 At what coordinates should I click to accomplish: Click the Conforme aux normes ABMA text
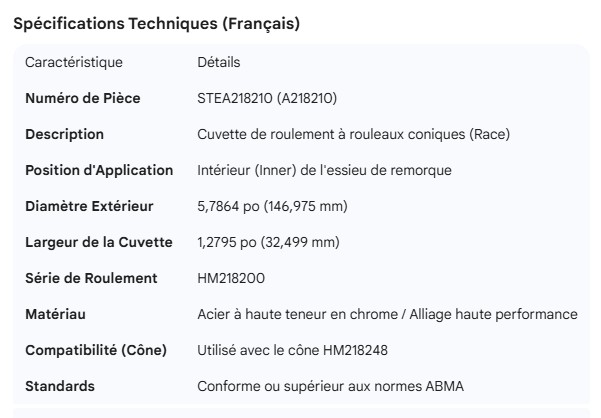[x=330, y=386]
